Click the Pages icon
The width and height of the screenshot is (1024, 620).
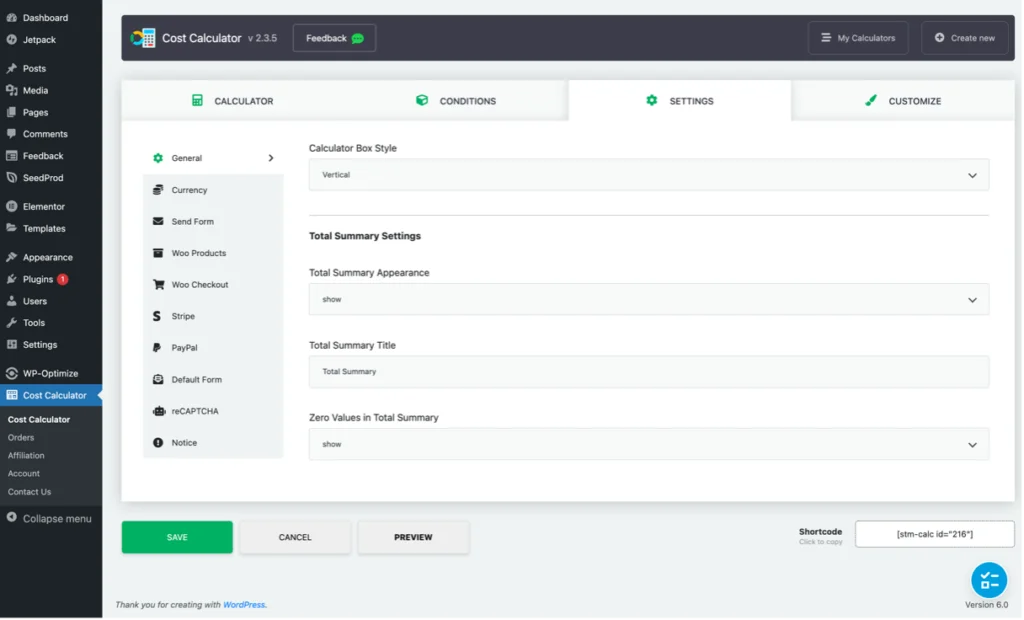pos(12,112)
